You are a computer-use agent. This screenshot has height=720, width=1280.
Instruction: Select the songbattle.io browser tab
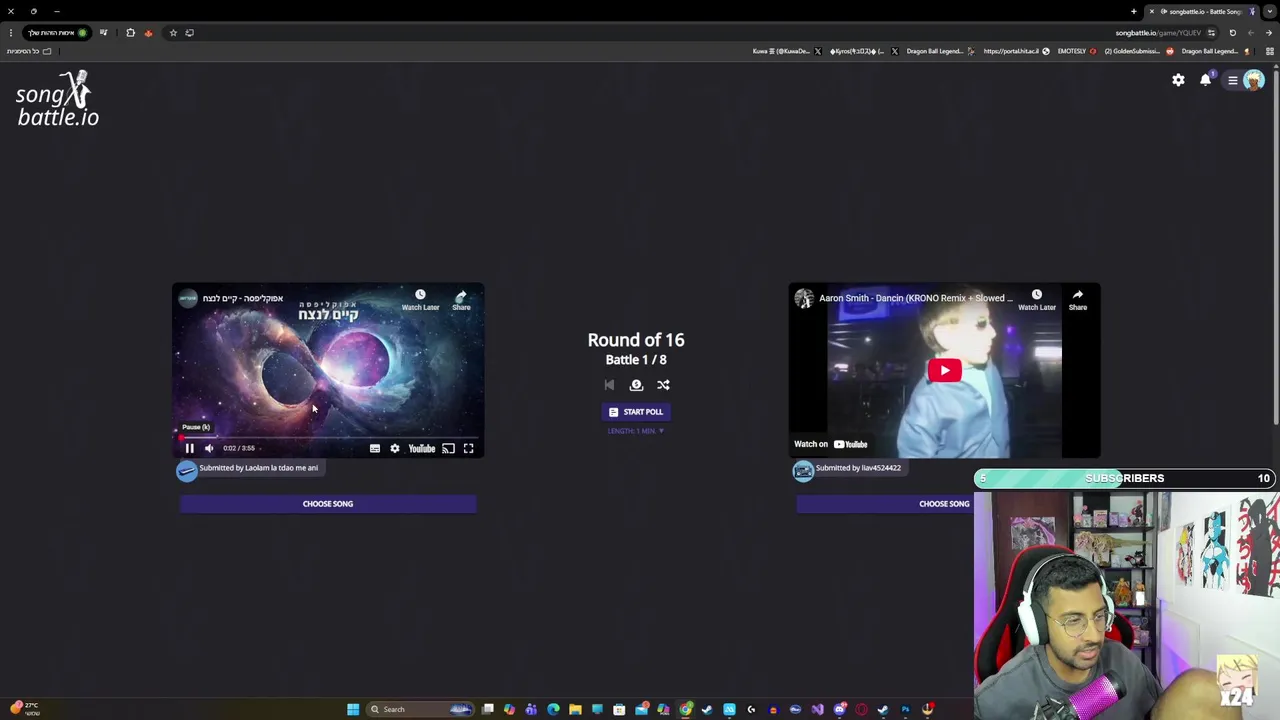[1202, 11]
